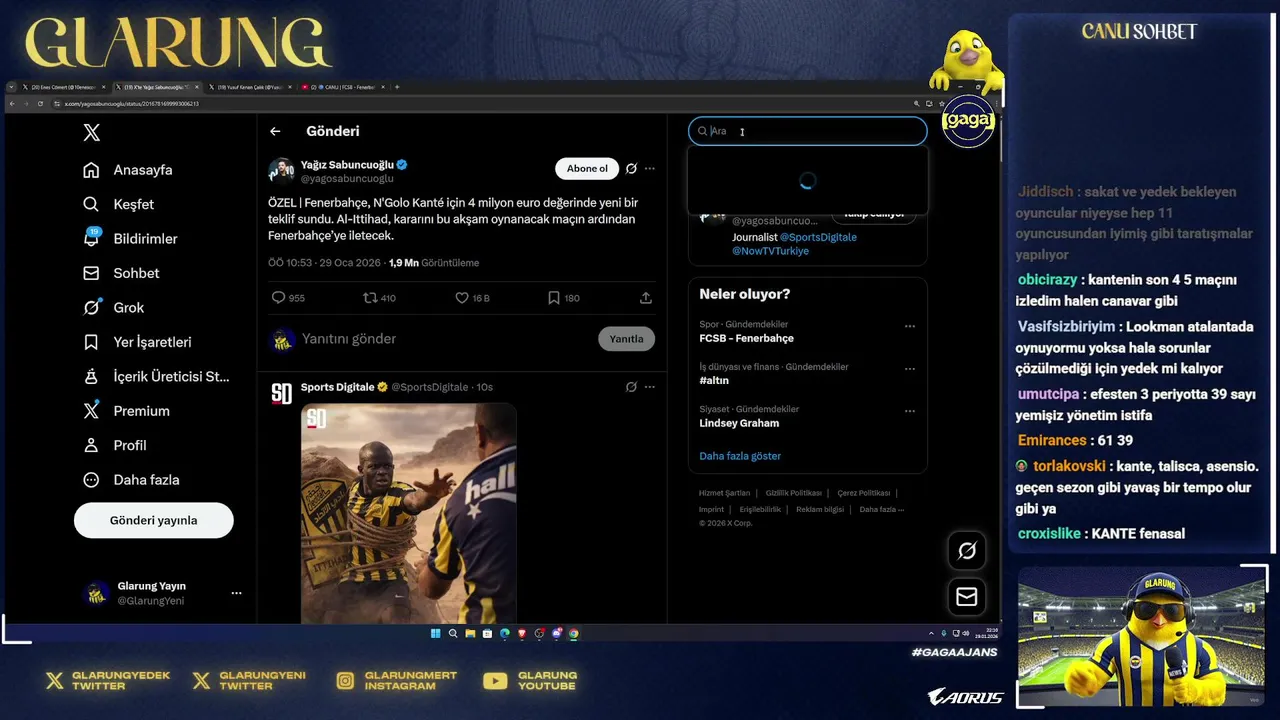The height and width of the screenshot is (720, 1280).
Task: Open İçerik Üreticisi Stüdyosu item
Action: (157, 377)
